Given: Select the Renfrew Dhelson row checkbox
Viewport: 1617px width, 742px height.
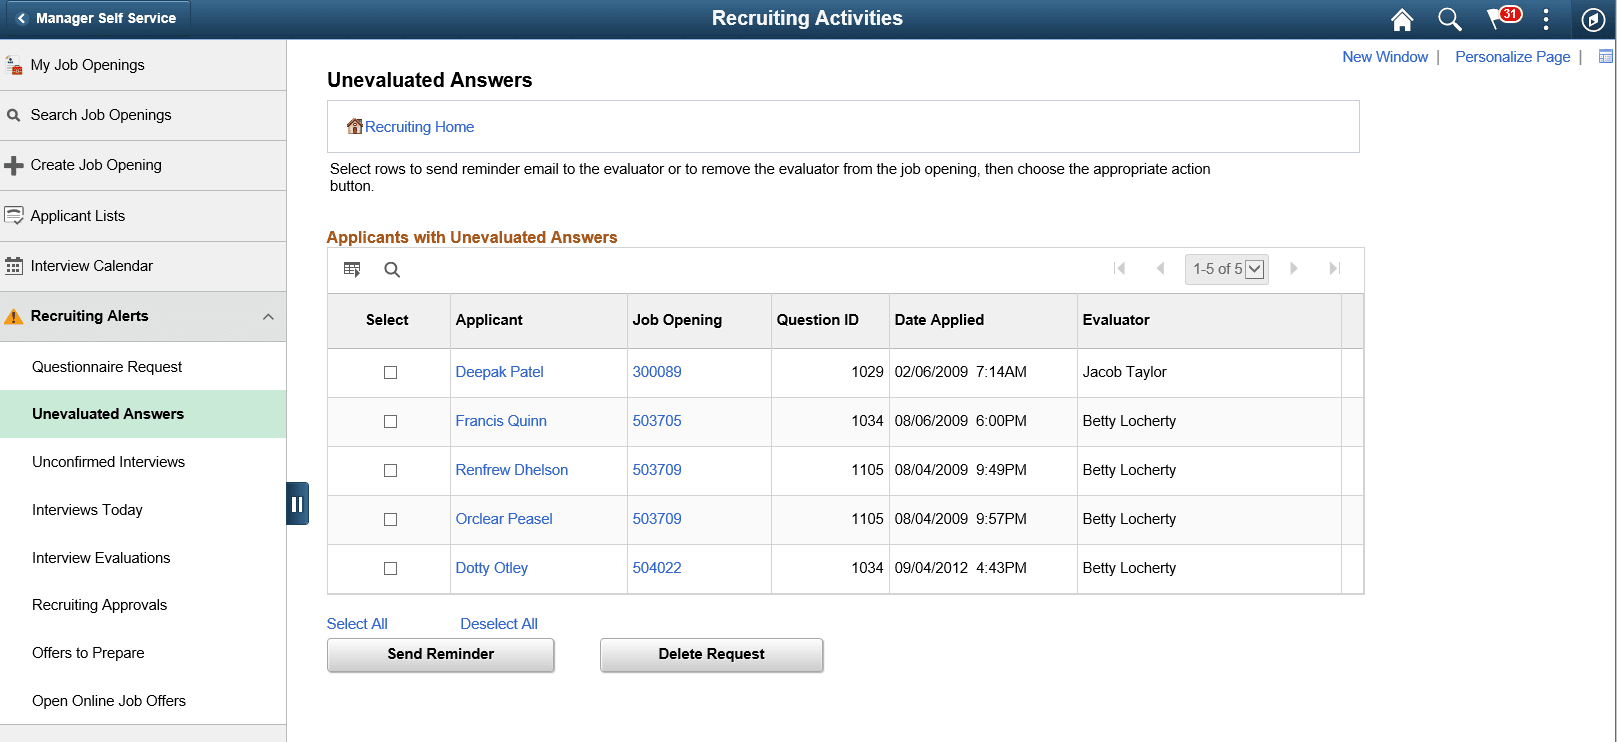Looking at the screenshot, I should pyautogui.click(x=390, y=470).
